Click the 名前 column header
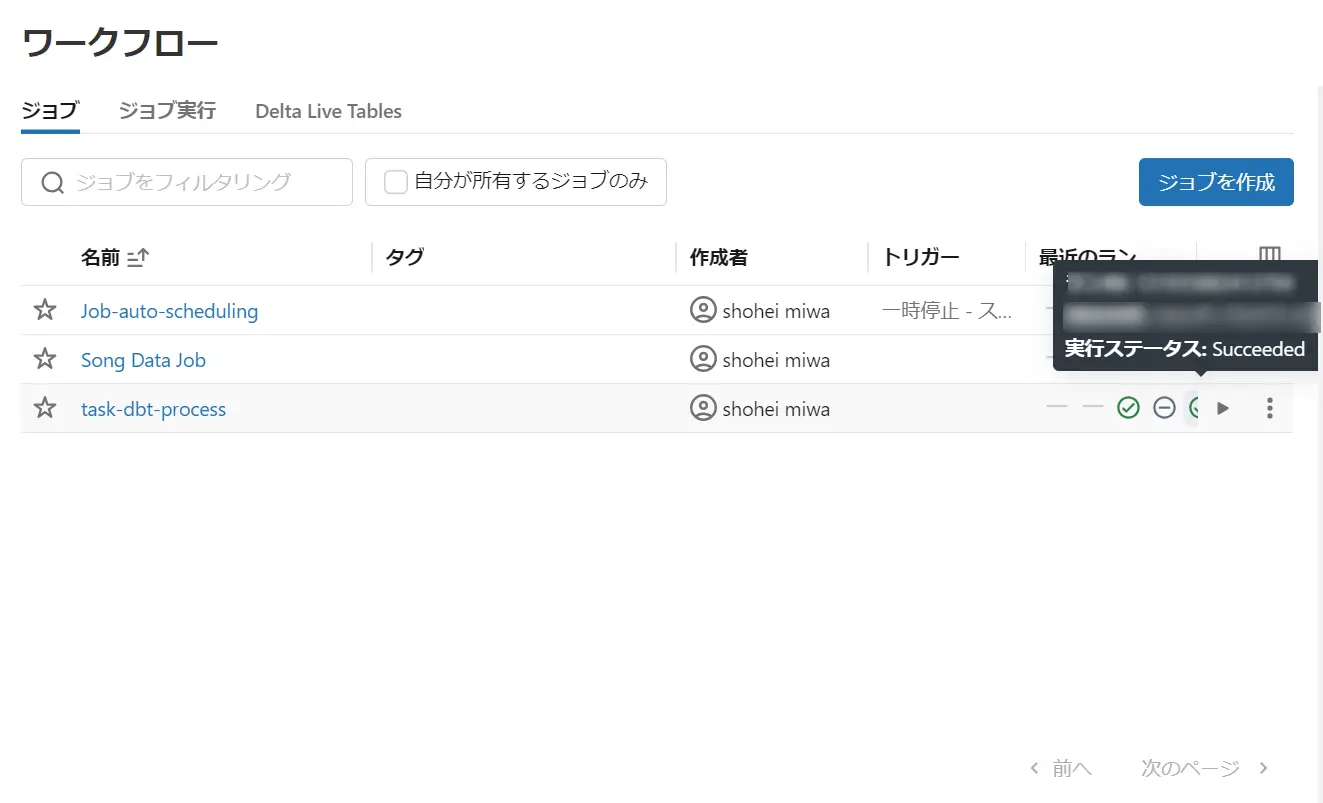 (x=100, y=258)
